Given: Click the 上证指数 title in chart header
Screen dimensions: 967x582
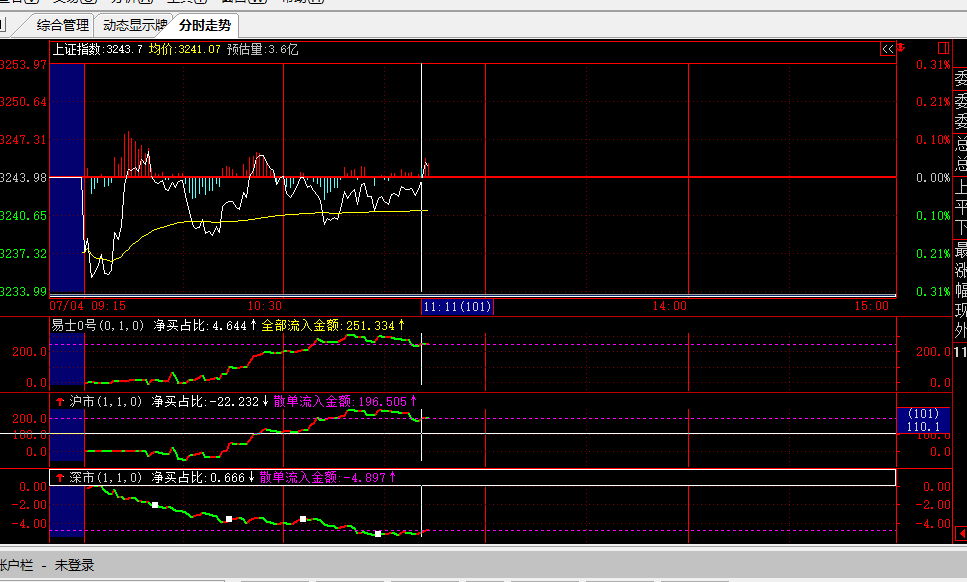Looking at the screenshot, I should tap(76, 48).
